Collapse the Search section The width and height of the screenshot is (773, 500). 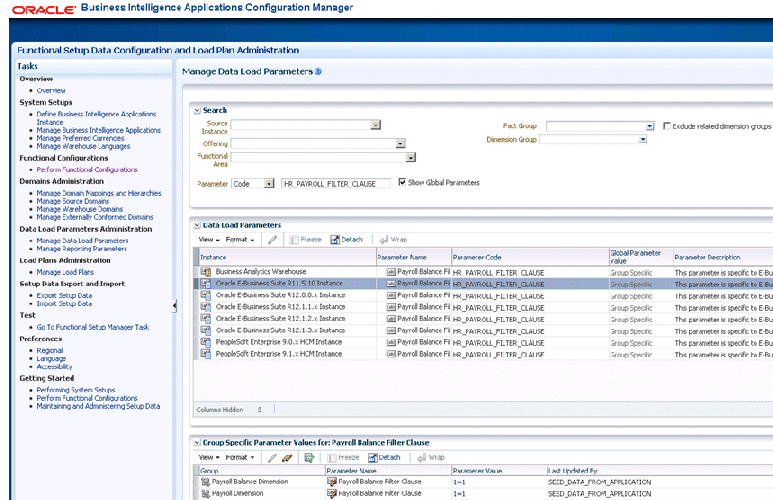pos(197,110)
